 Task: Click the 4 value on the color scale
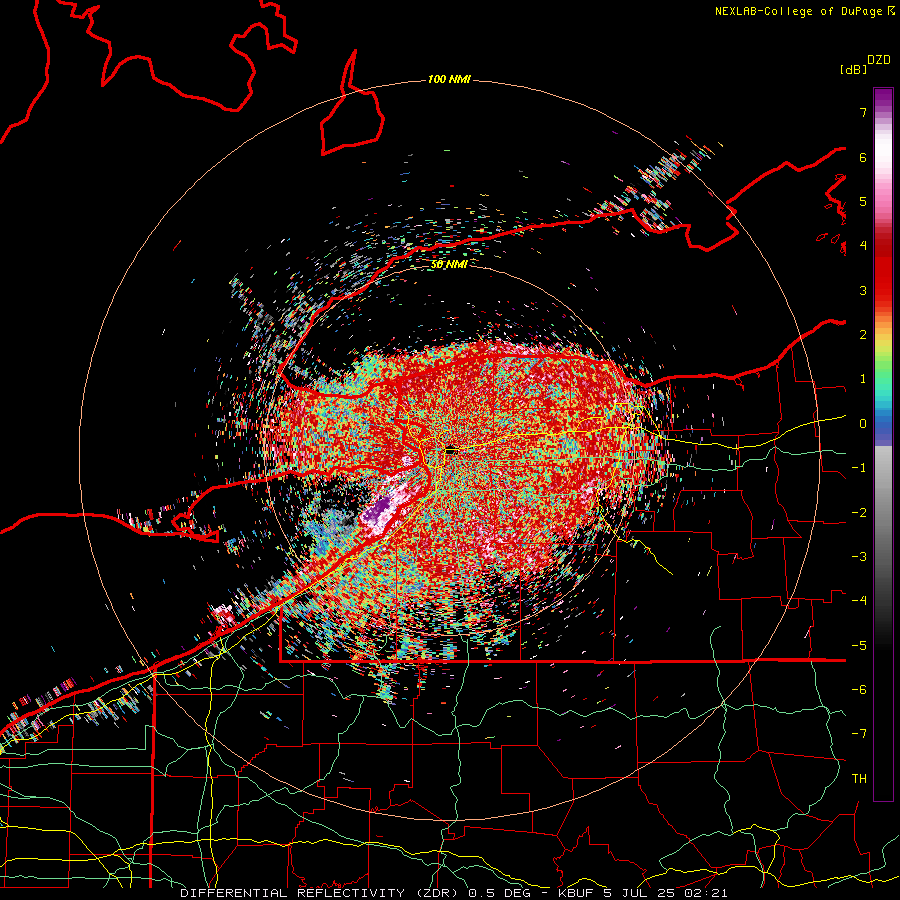pos(863,246)
